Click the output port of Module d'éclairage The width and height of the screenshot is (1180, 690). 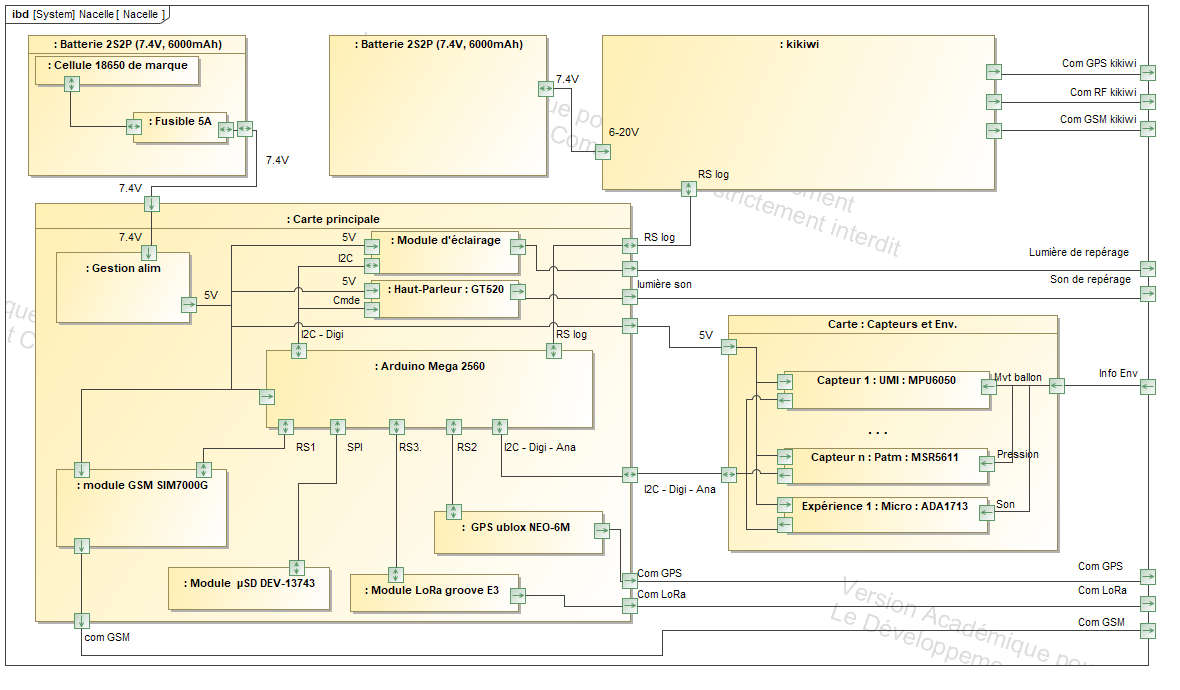pyautogui.click(x=518, y=246)
